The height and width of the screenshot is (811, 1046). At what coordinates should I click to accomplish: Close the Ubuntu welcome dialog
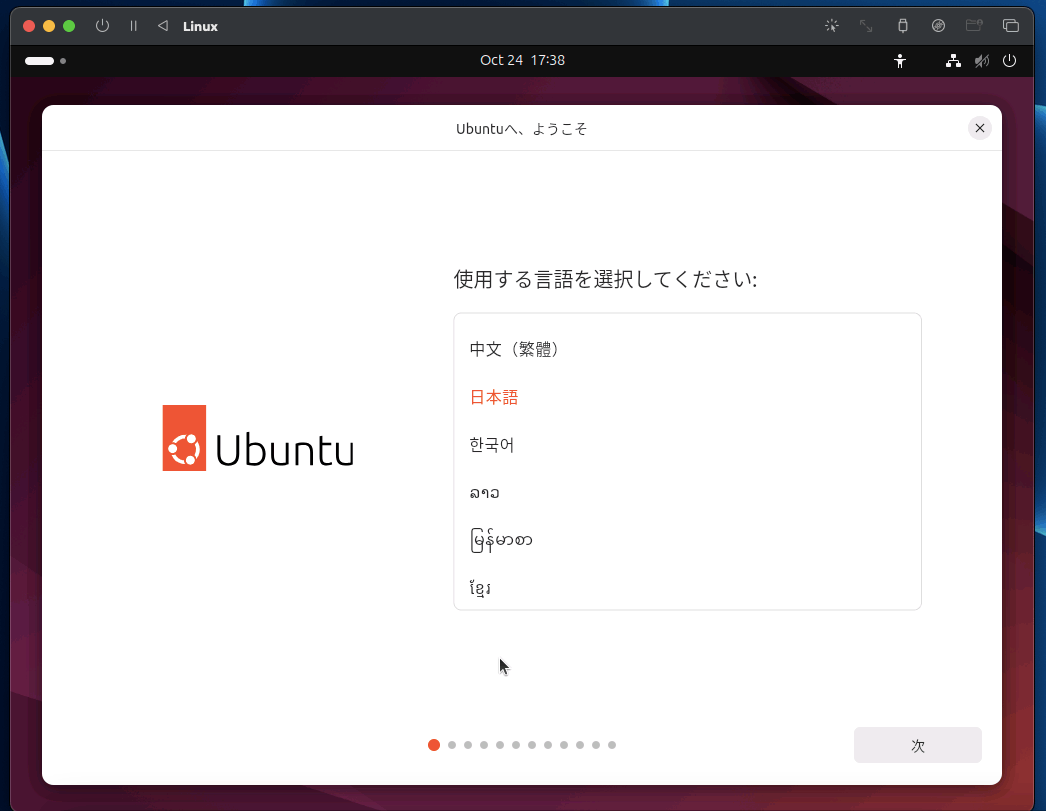(x=979, y=128)
